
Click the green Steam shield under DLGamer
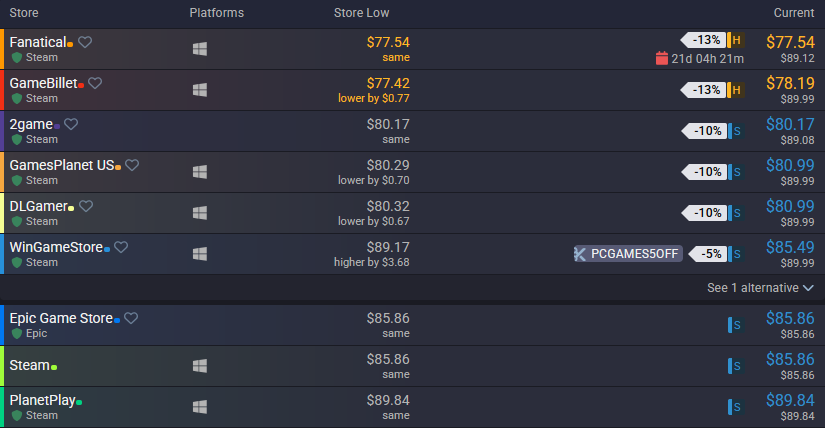[x=17, y=222]
